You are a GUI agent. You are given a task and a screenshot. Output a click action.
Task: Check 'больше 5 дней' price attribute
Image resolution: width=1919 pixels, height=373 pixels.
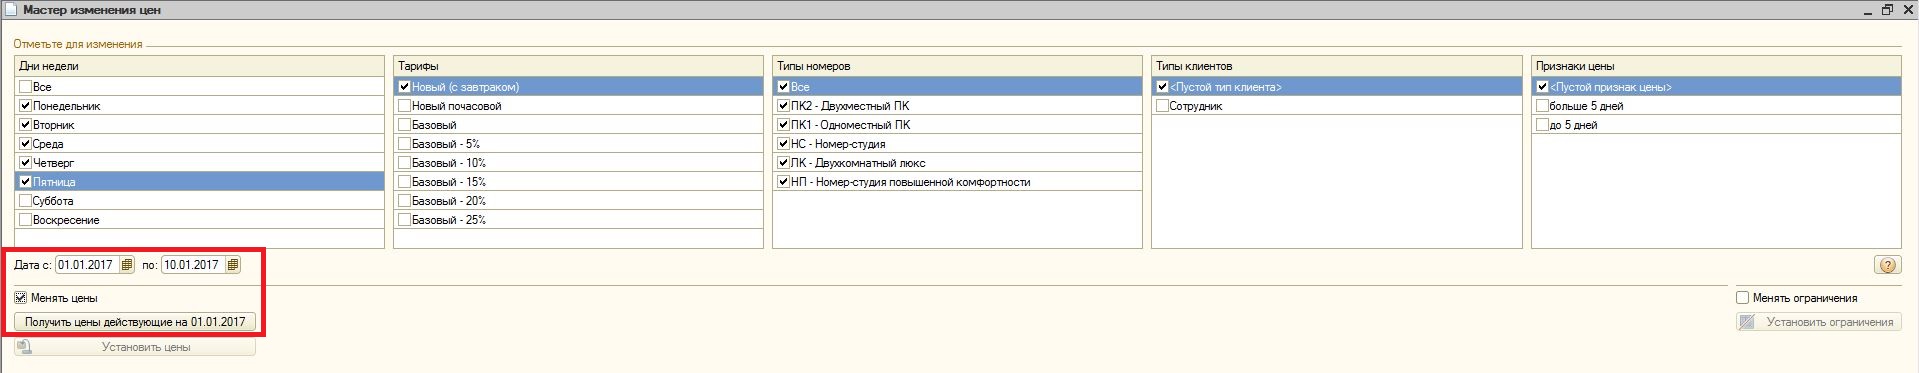1542,106
